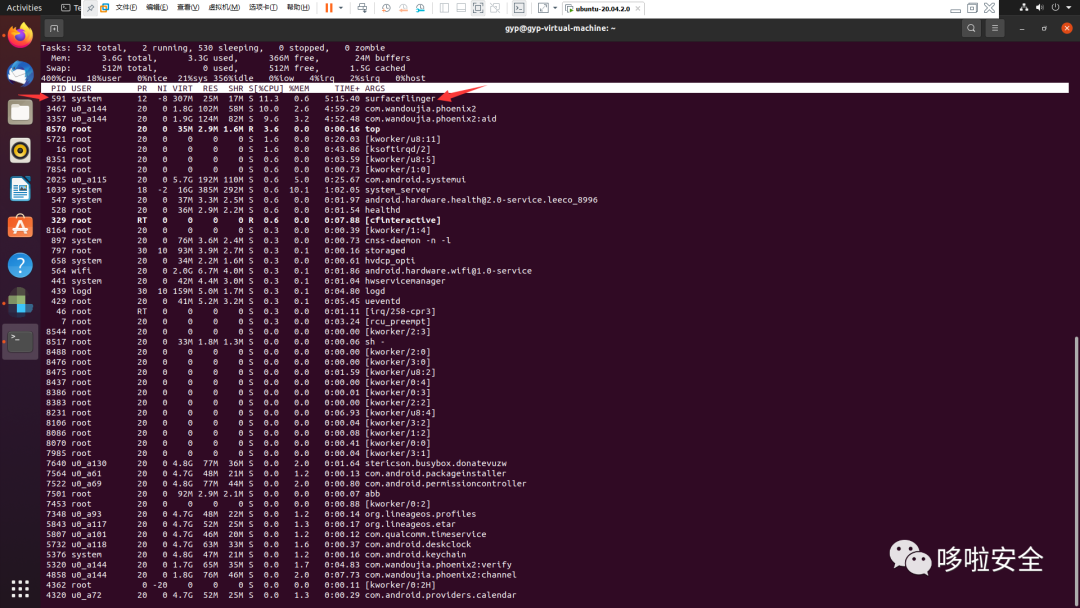The height and width of the screenshot is (608, 1080).
Task: Open the 选项卡(T) menu
Action: [263, 8]
